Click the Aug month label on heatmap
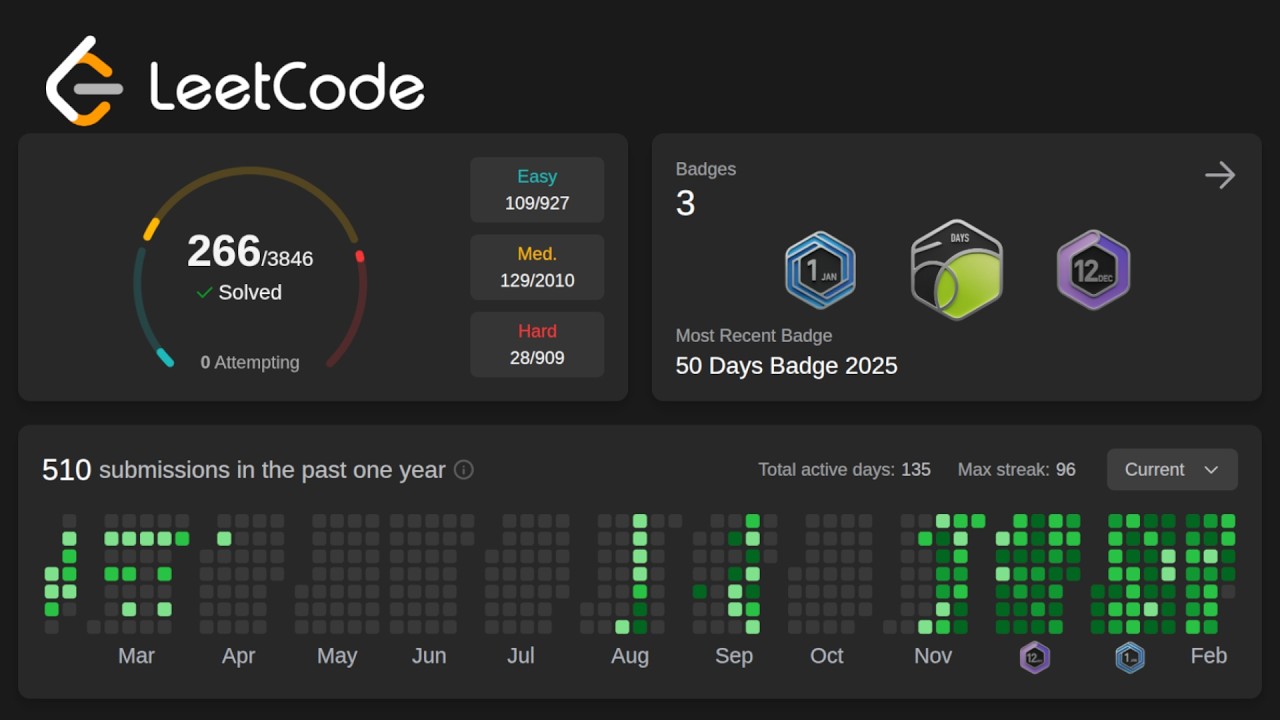The image size is (1280, 720). [630, 656]
